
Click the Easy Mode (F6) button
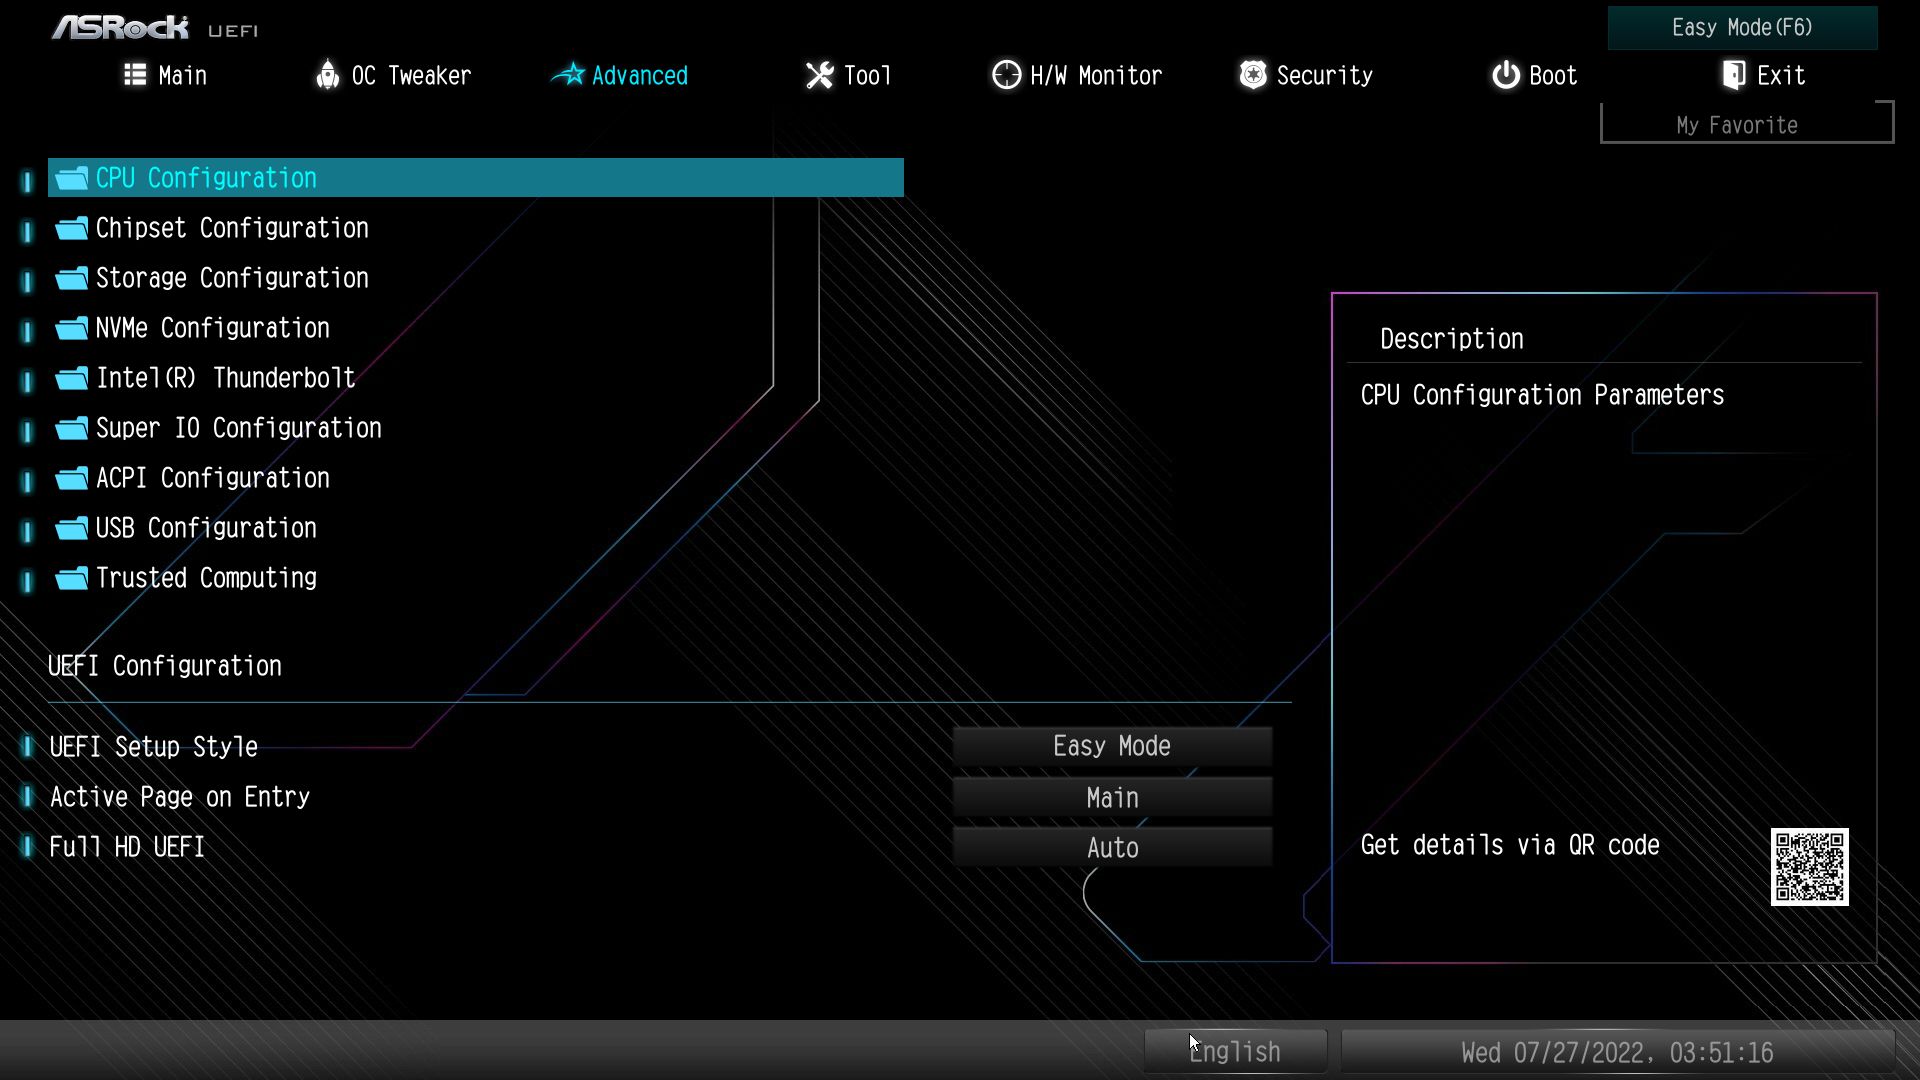[1742, 28]
